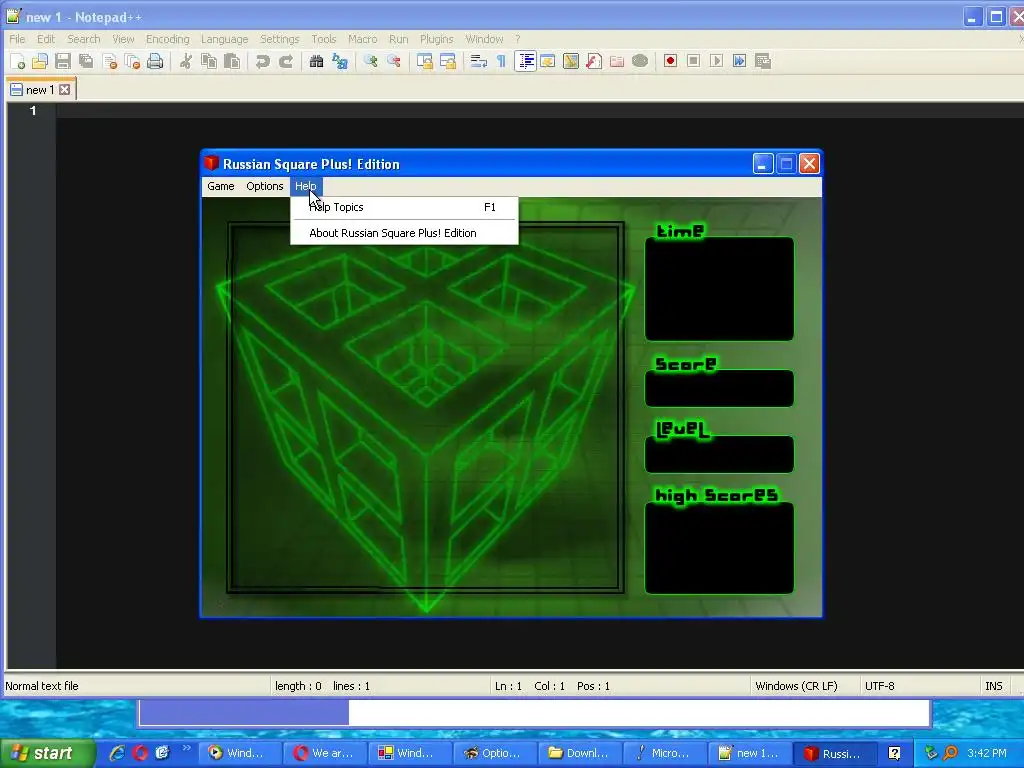Click the Playback macro icon
Viewport: 1024px width, 768px height.
tap(716, 61)
